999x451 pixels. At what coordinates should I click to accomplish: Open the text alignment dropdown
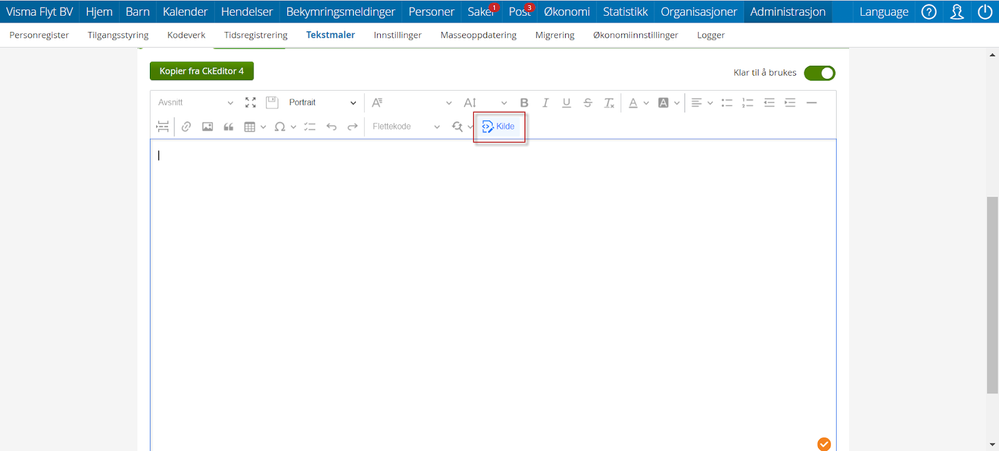click(702, 103)
